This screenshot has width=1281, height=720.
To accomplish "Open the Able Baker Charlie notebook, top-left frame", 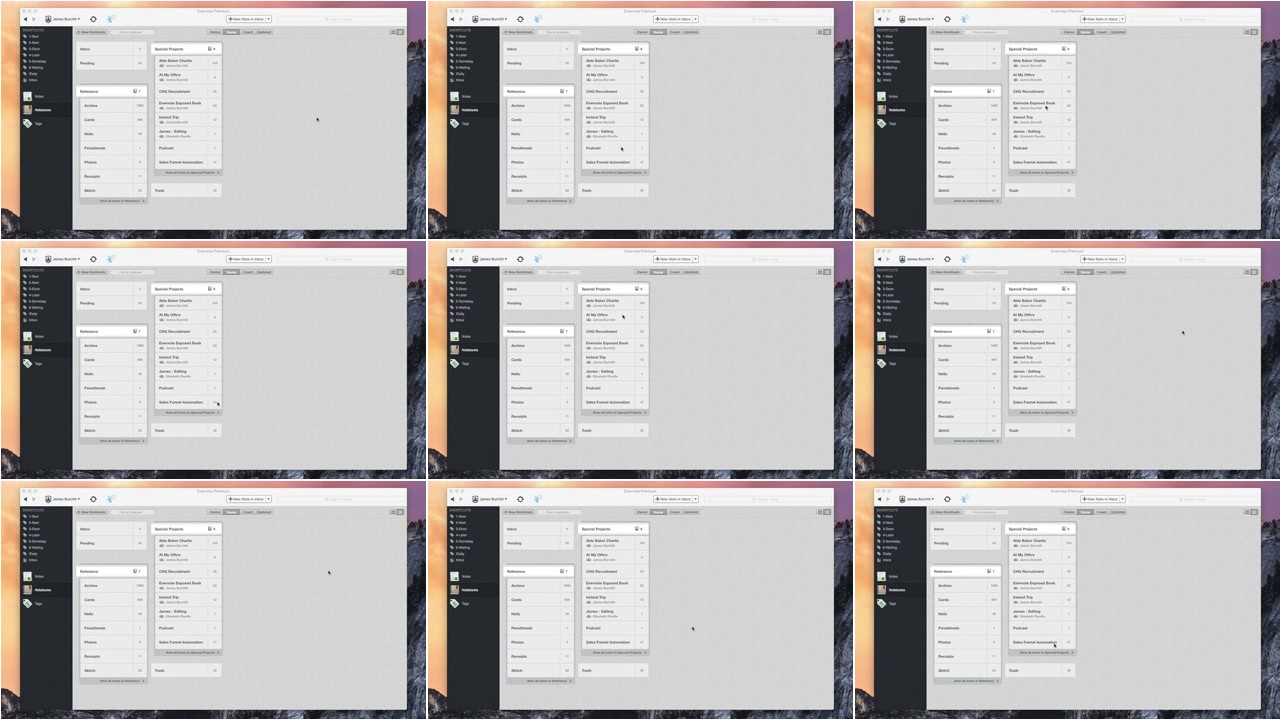I will (187, 63).
